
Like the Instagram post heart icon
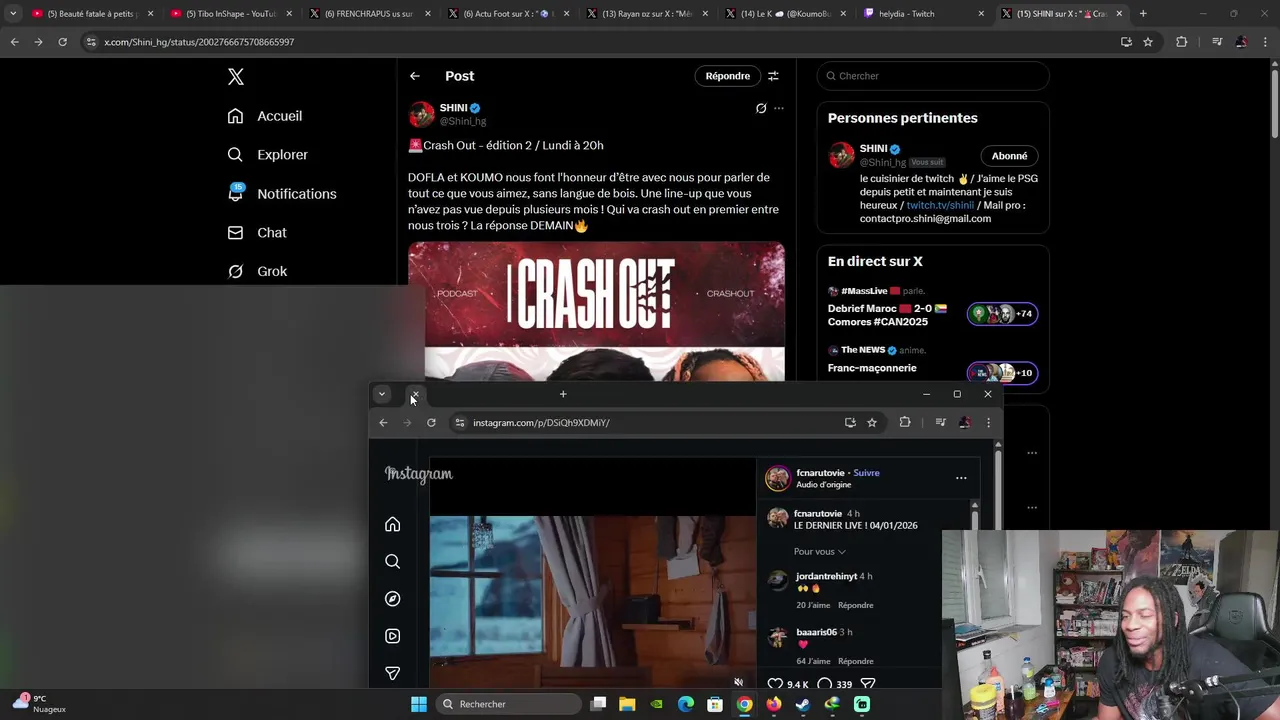pyautogui.click(x=775, y=684)
